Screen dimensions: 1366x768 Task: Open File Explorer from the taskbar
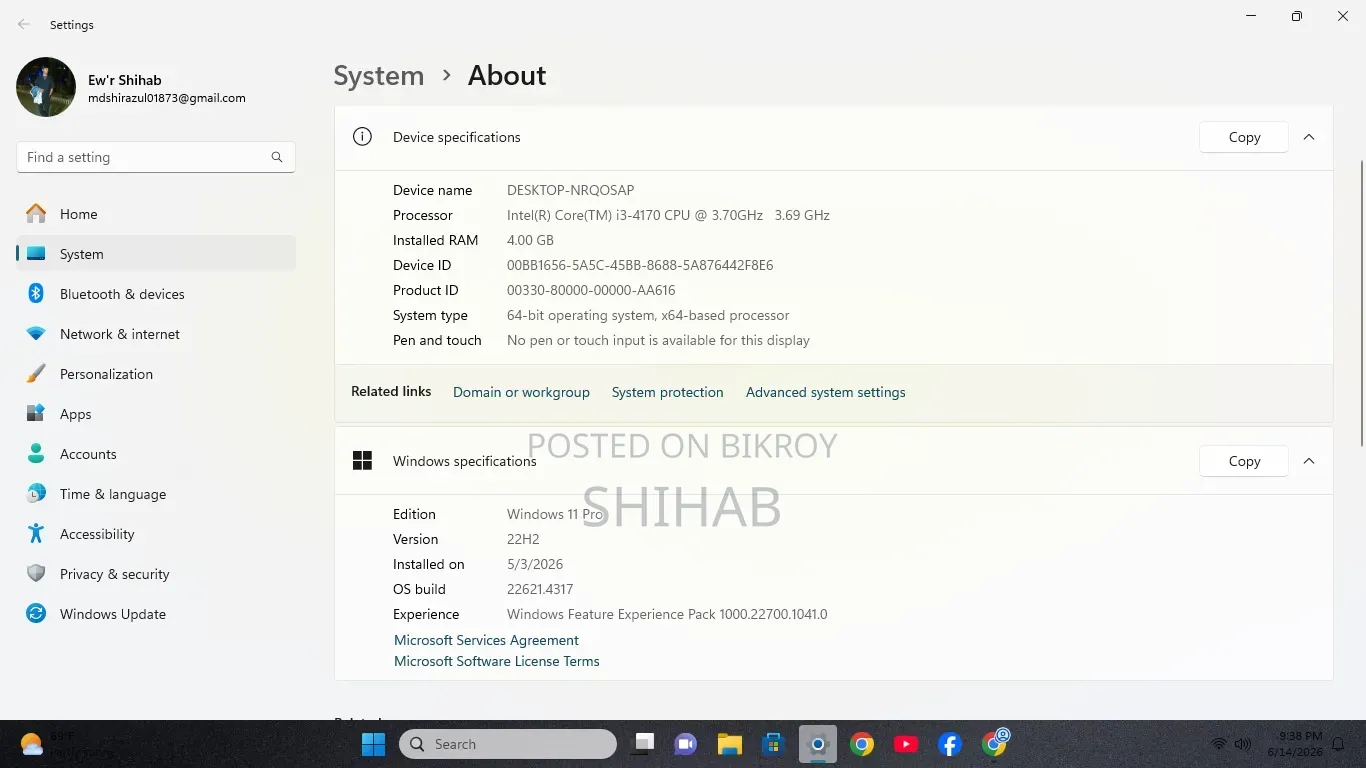click(x=729, y=744)
